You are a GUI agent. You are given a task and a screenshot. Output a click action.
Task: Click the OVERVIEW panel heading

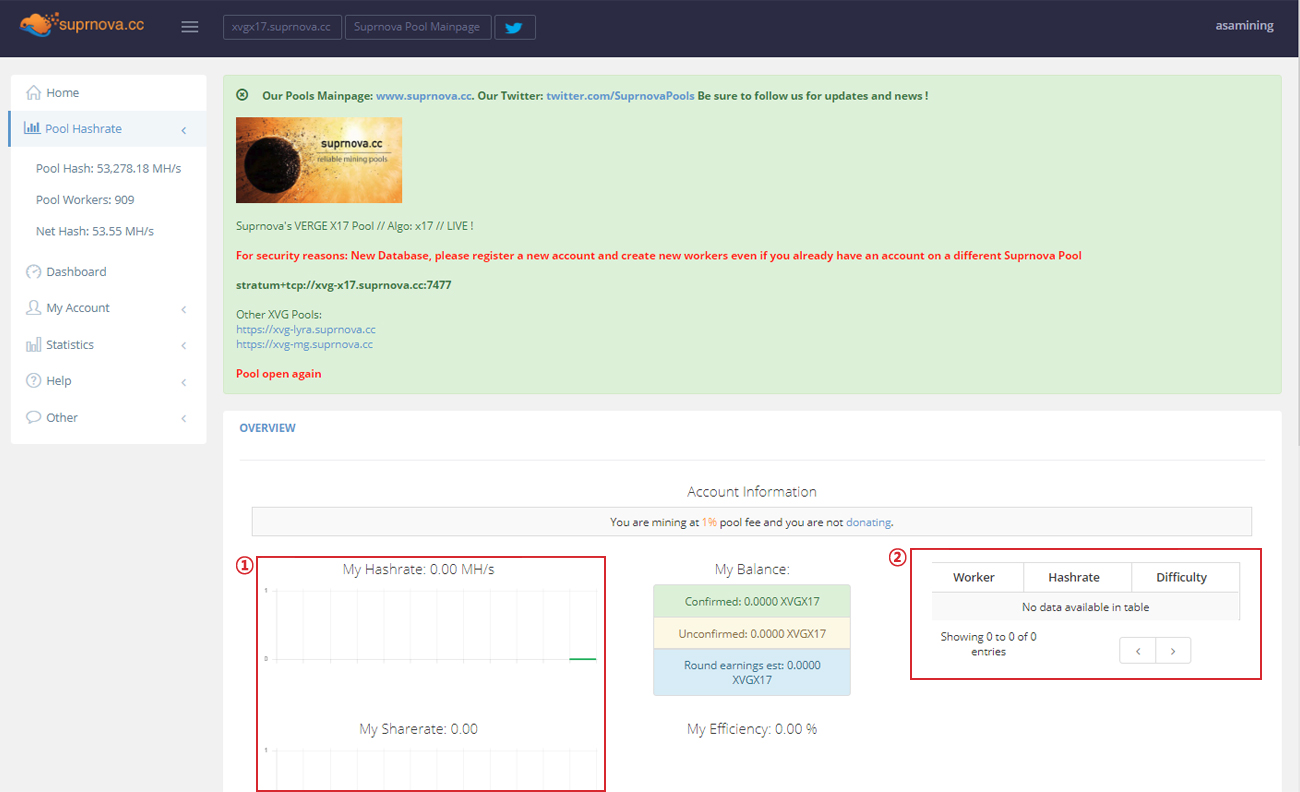pos(268,428)
